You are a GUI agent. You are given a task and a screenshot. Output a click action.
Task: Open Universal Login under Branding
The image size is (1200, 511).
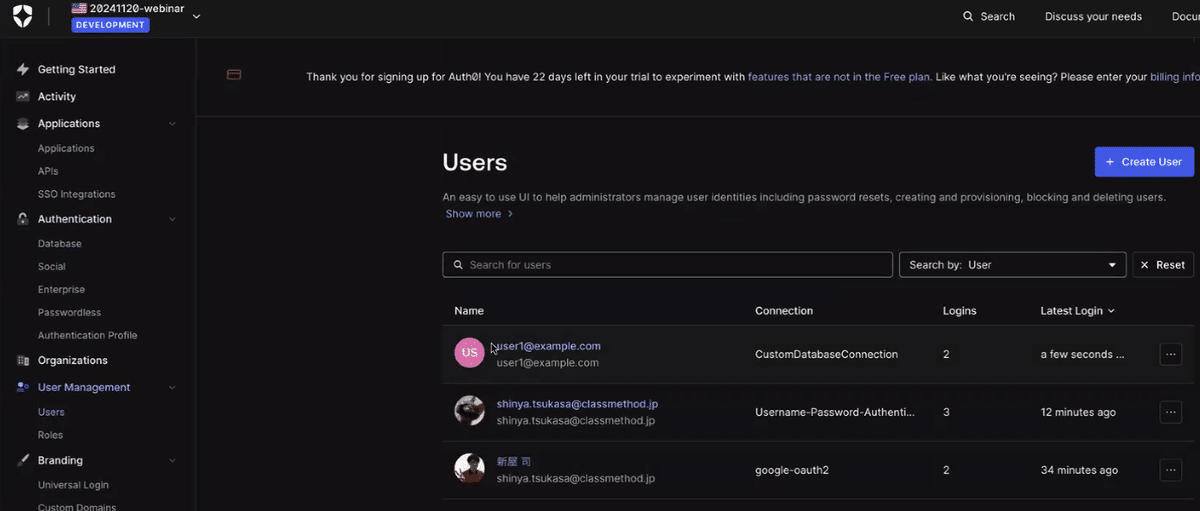click(x=73, y=485)
